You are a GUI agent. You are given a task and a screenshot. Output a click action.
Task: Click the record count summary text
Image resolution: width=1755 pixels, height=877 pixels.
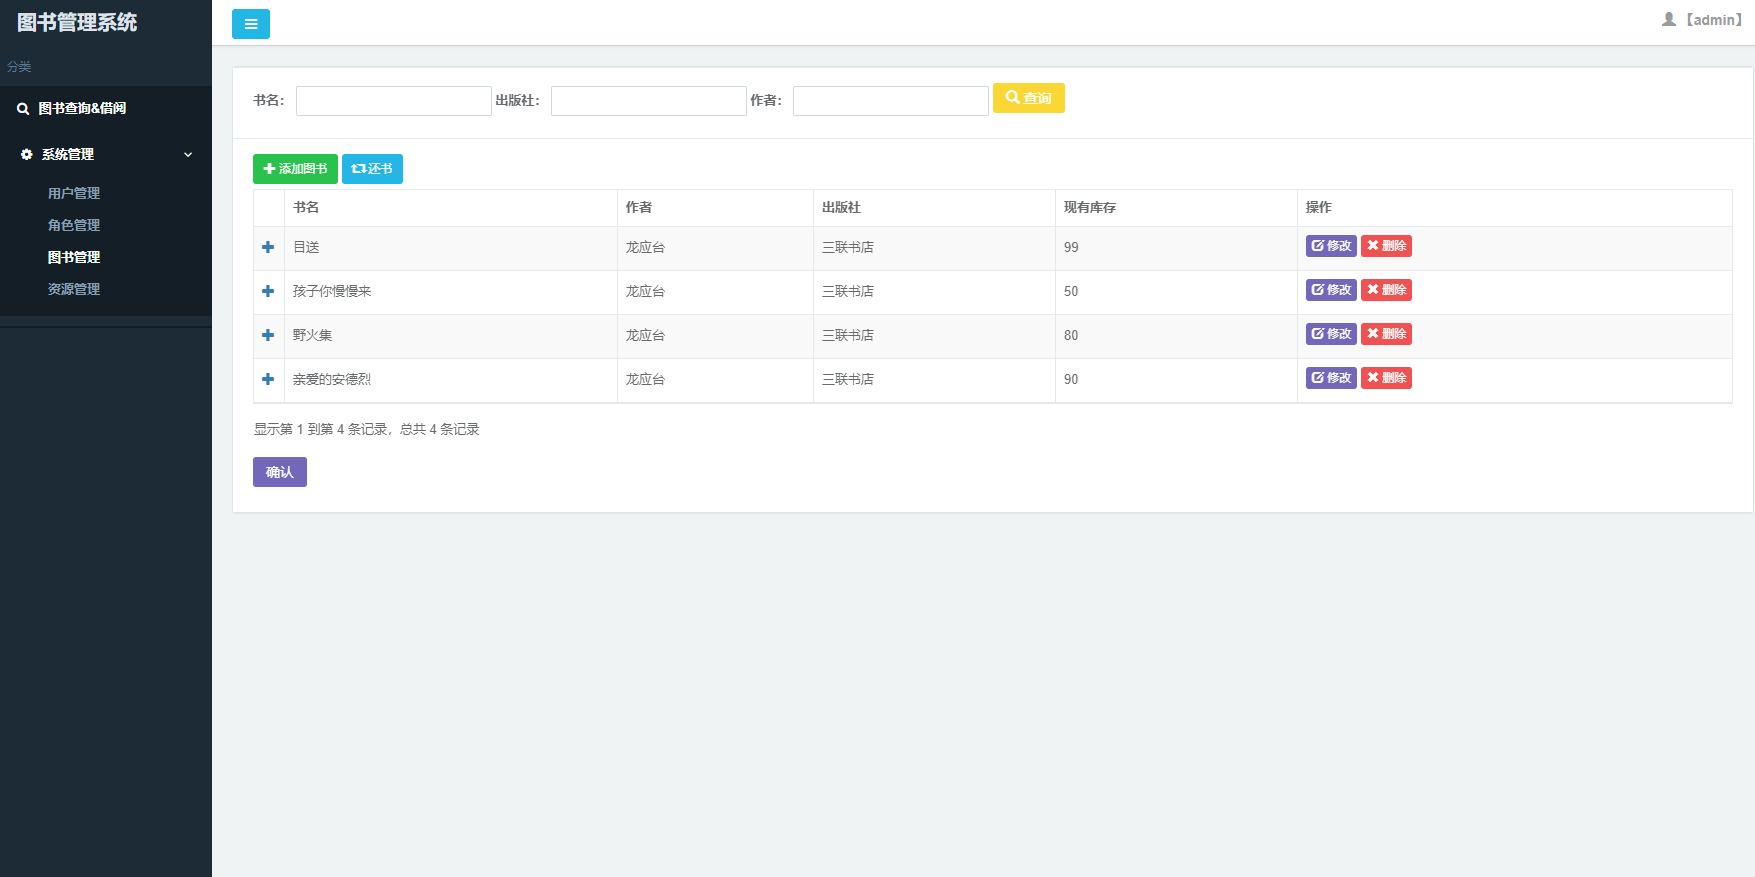[366, 429]
